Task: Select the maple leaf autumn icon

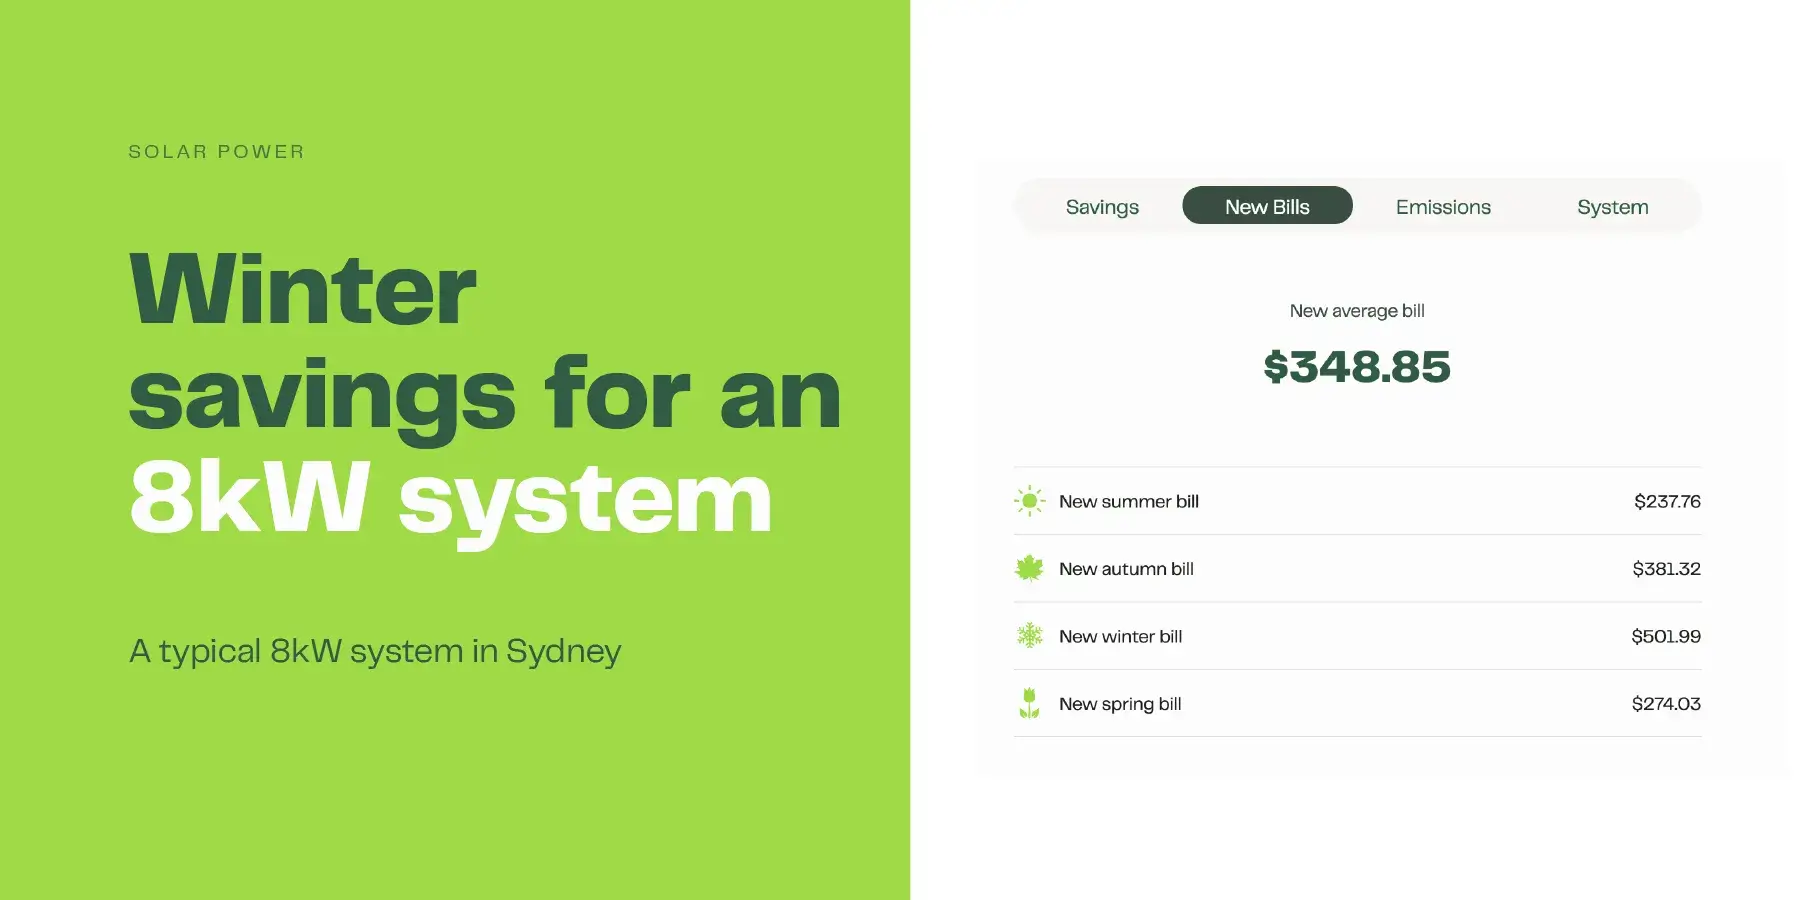Action: click(x=1029, y=568)
